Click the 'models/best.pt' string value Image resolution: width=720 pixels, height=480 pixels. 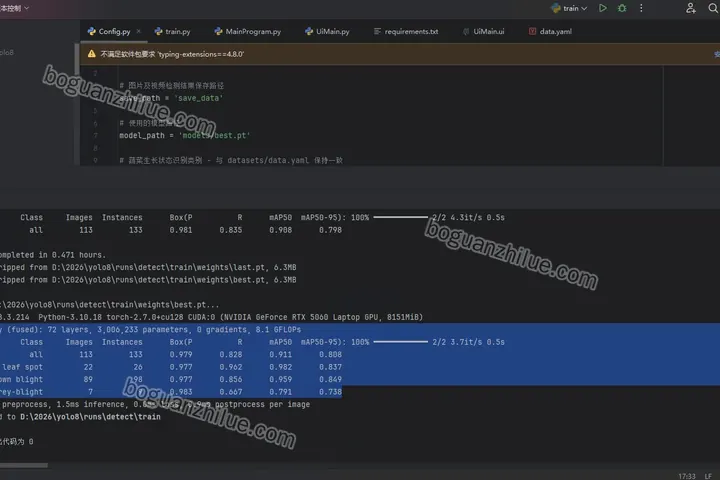click(x=214, y=136)
